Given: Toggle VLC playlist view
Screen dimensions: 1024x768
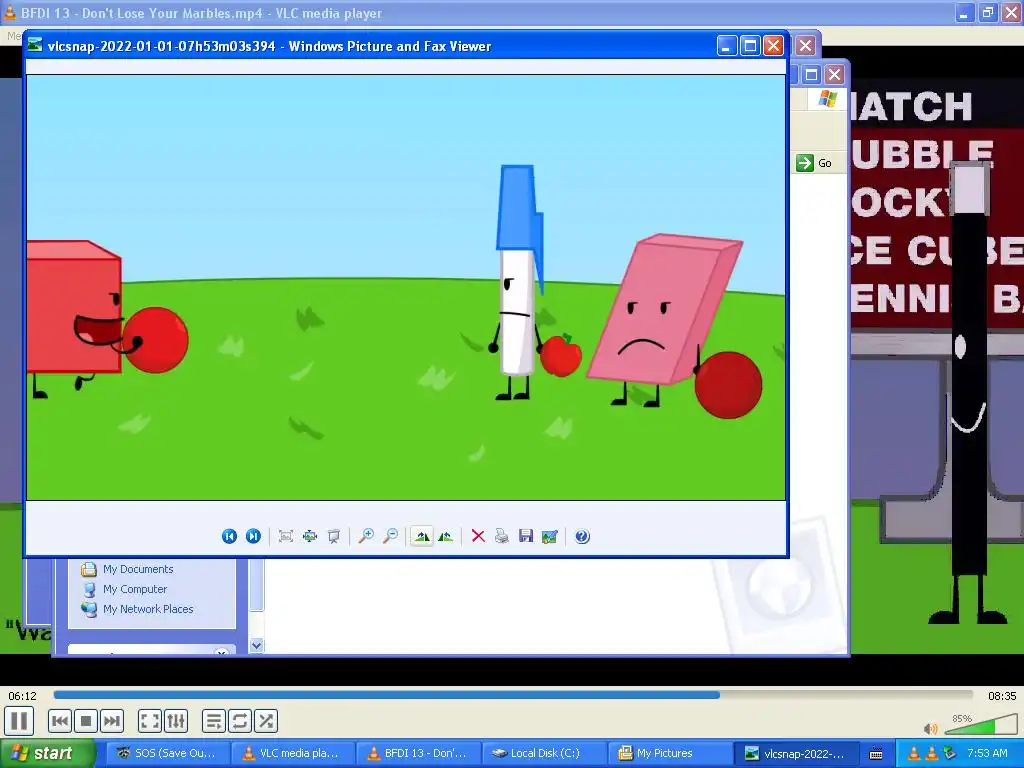Looking at the screenshot, I should tap(214, 721).
